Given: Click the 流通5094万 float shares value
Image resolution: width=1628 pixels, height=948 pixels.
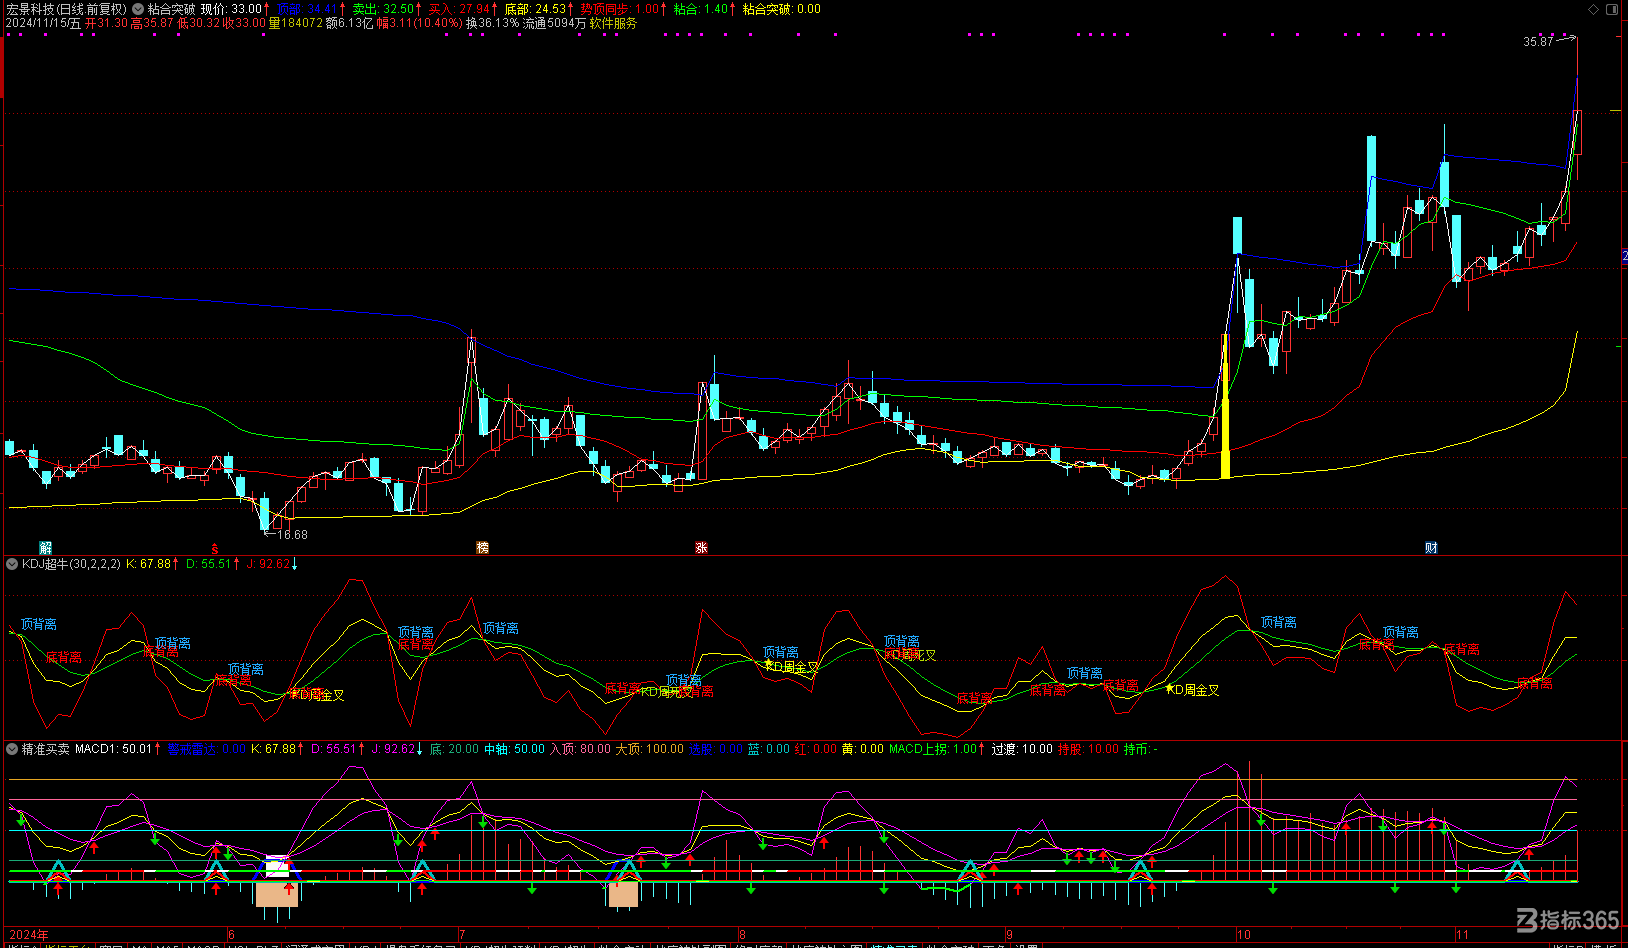Looking at the screenshot, I should coord(555,23).
